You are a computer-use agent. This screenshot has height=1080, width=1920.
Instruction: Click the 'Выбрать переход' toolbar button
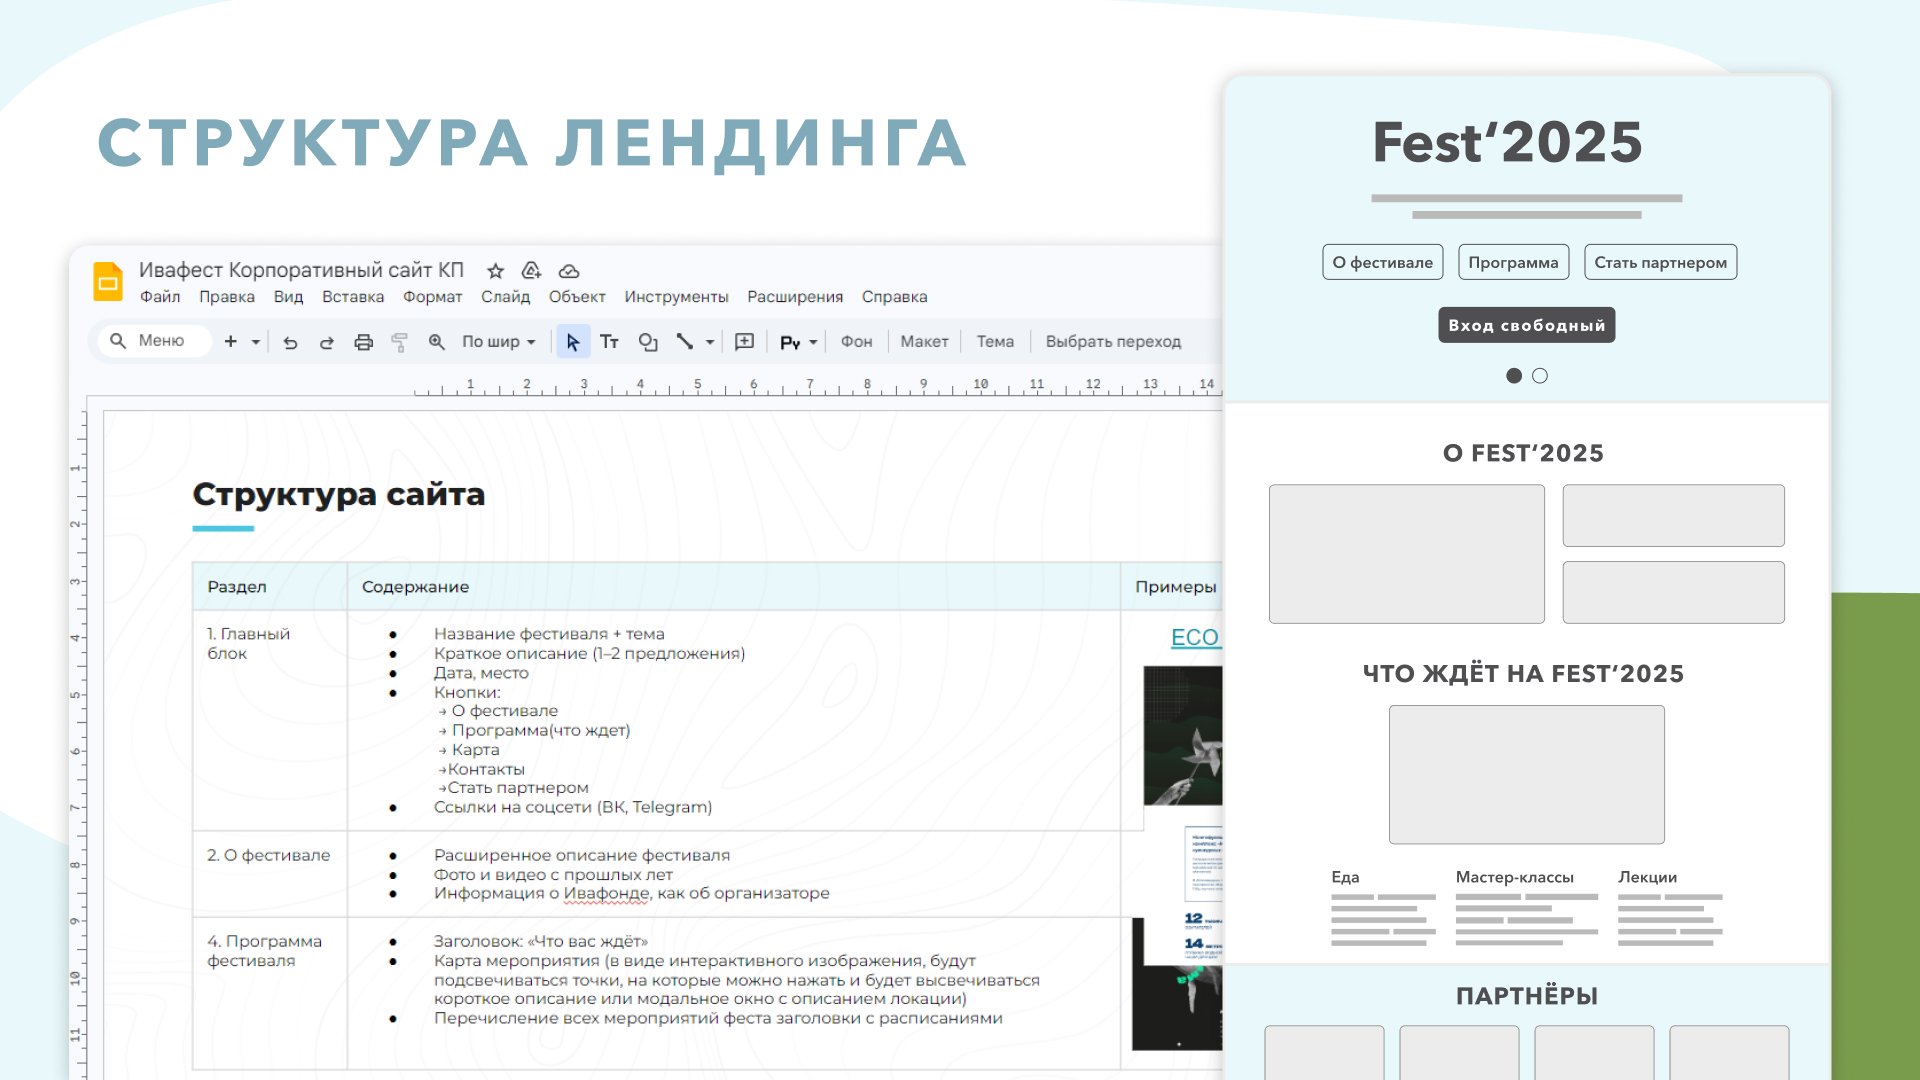coord(1112,342)
